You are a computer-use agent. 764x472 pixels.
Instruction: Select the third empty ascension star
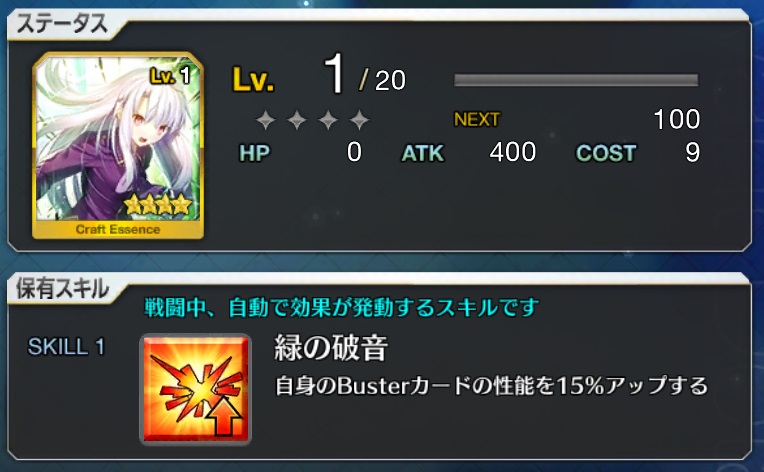pos(328,119)
